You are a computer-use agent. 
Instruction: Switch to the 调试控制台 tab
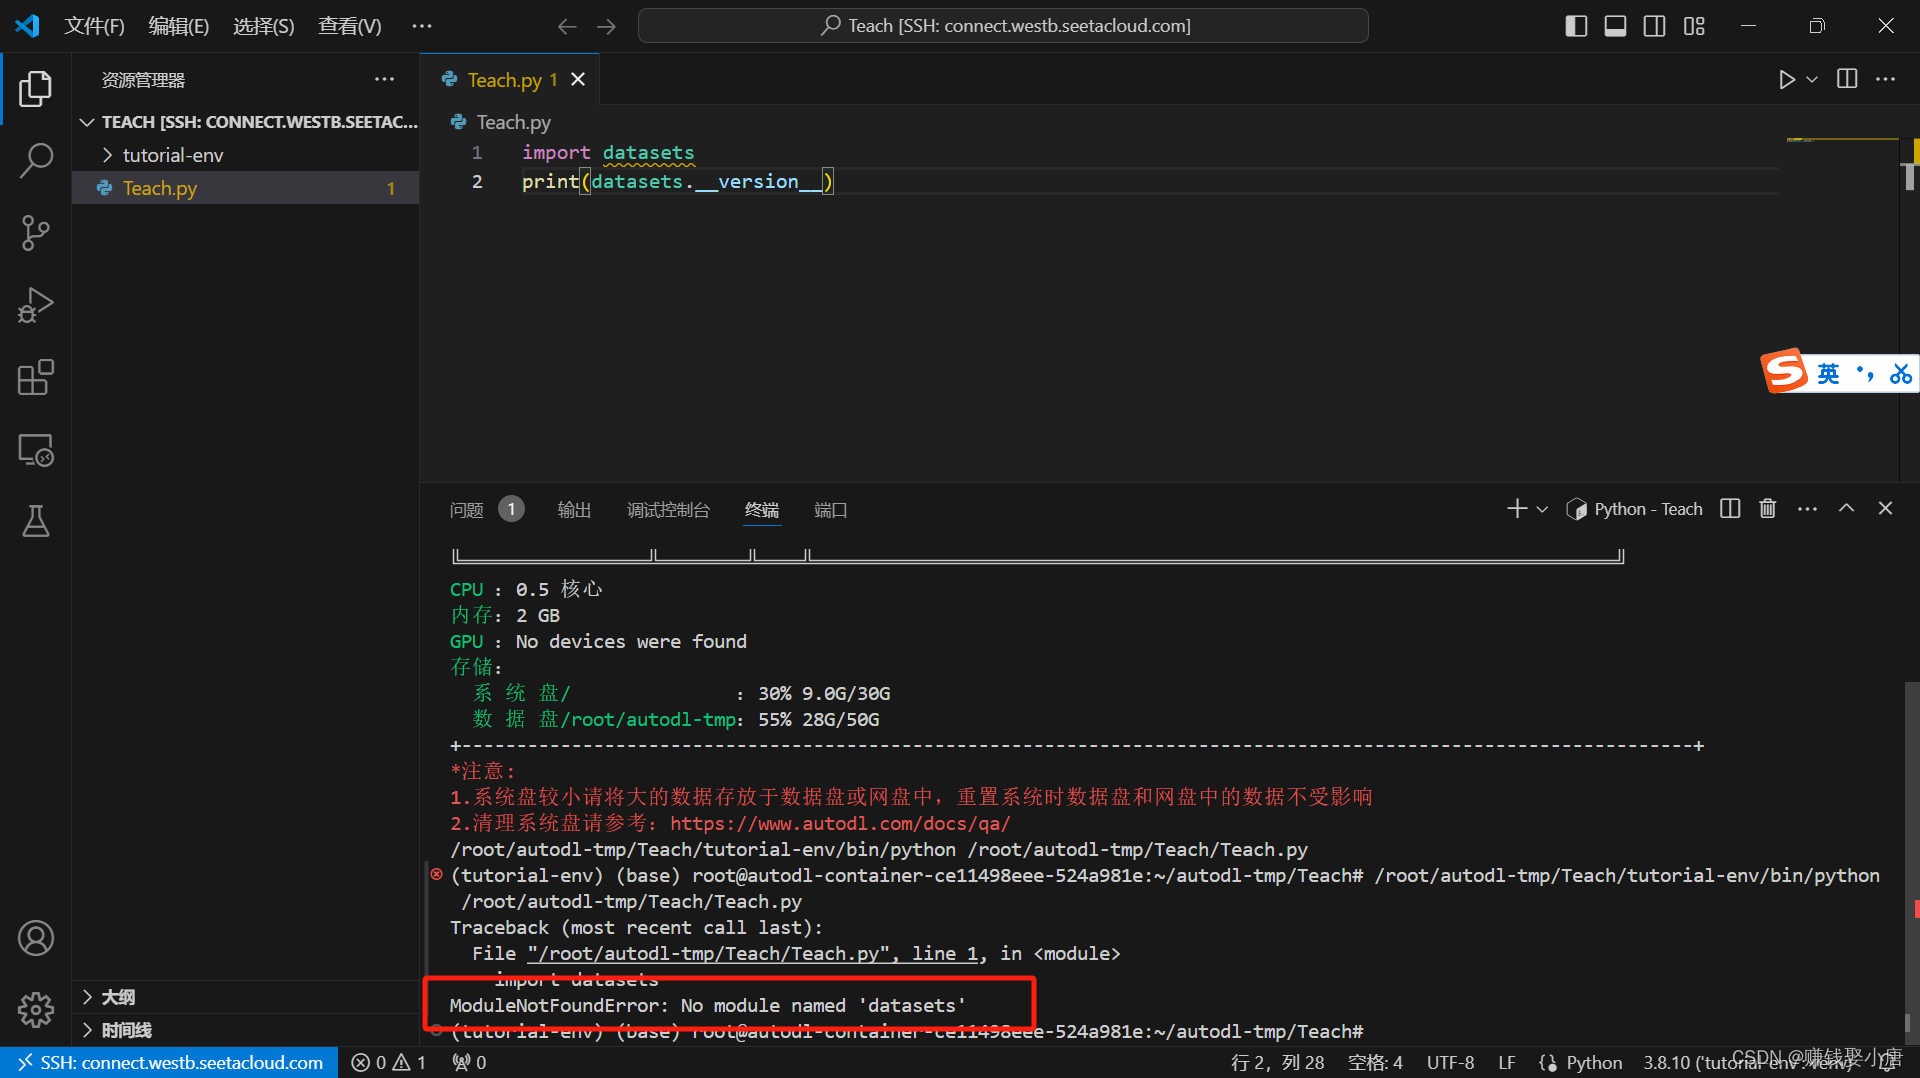click(668, 510)
